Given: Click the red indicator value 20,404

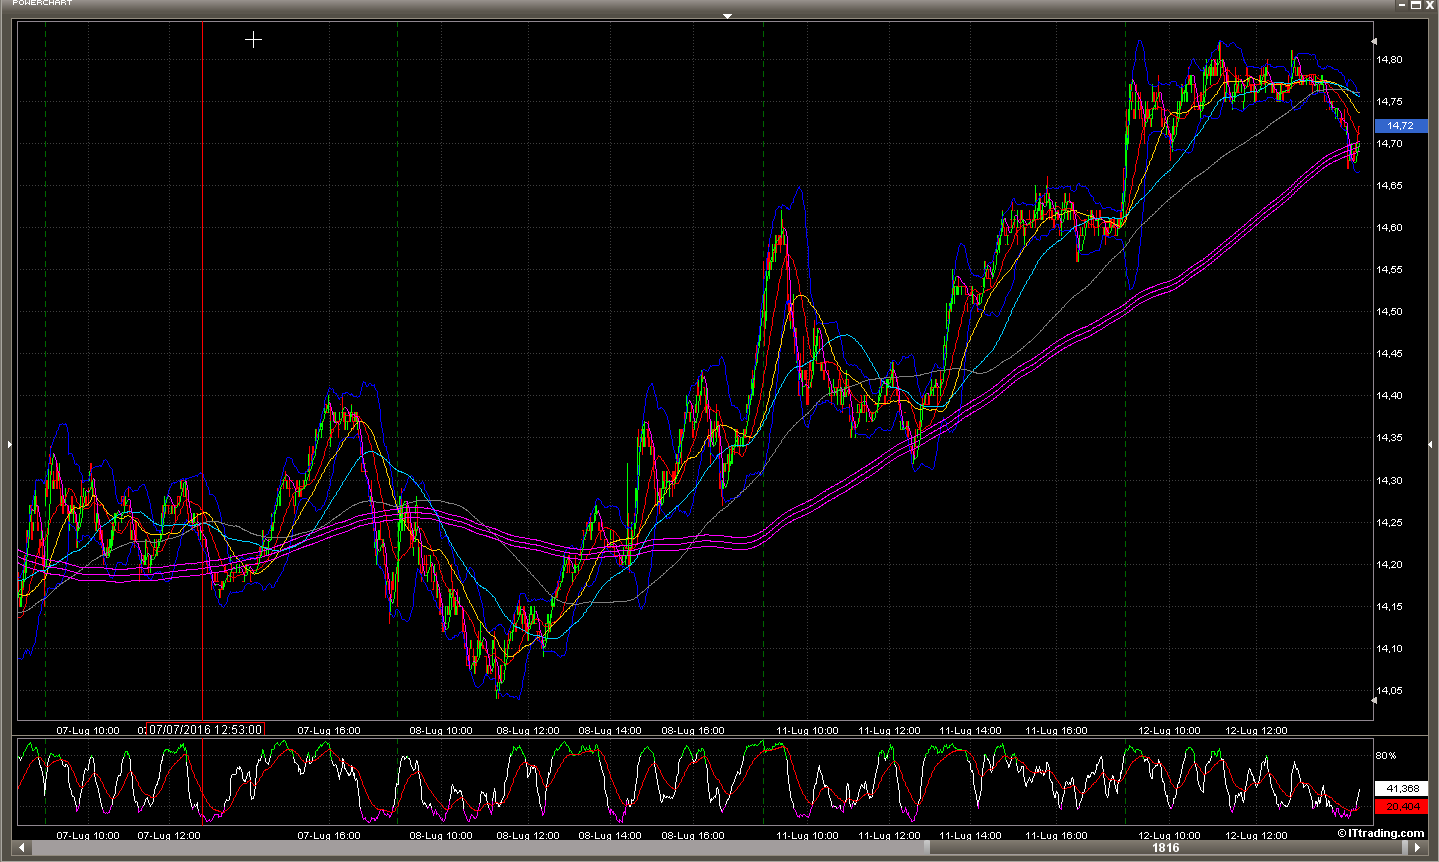Looking at the screenshot, I should 1401,806.
